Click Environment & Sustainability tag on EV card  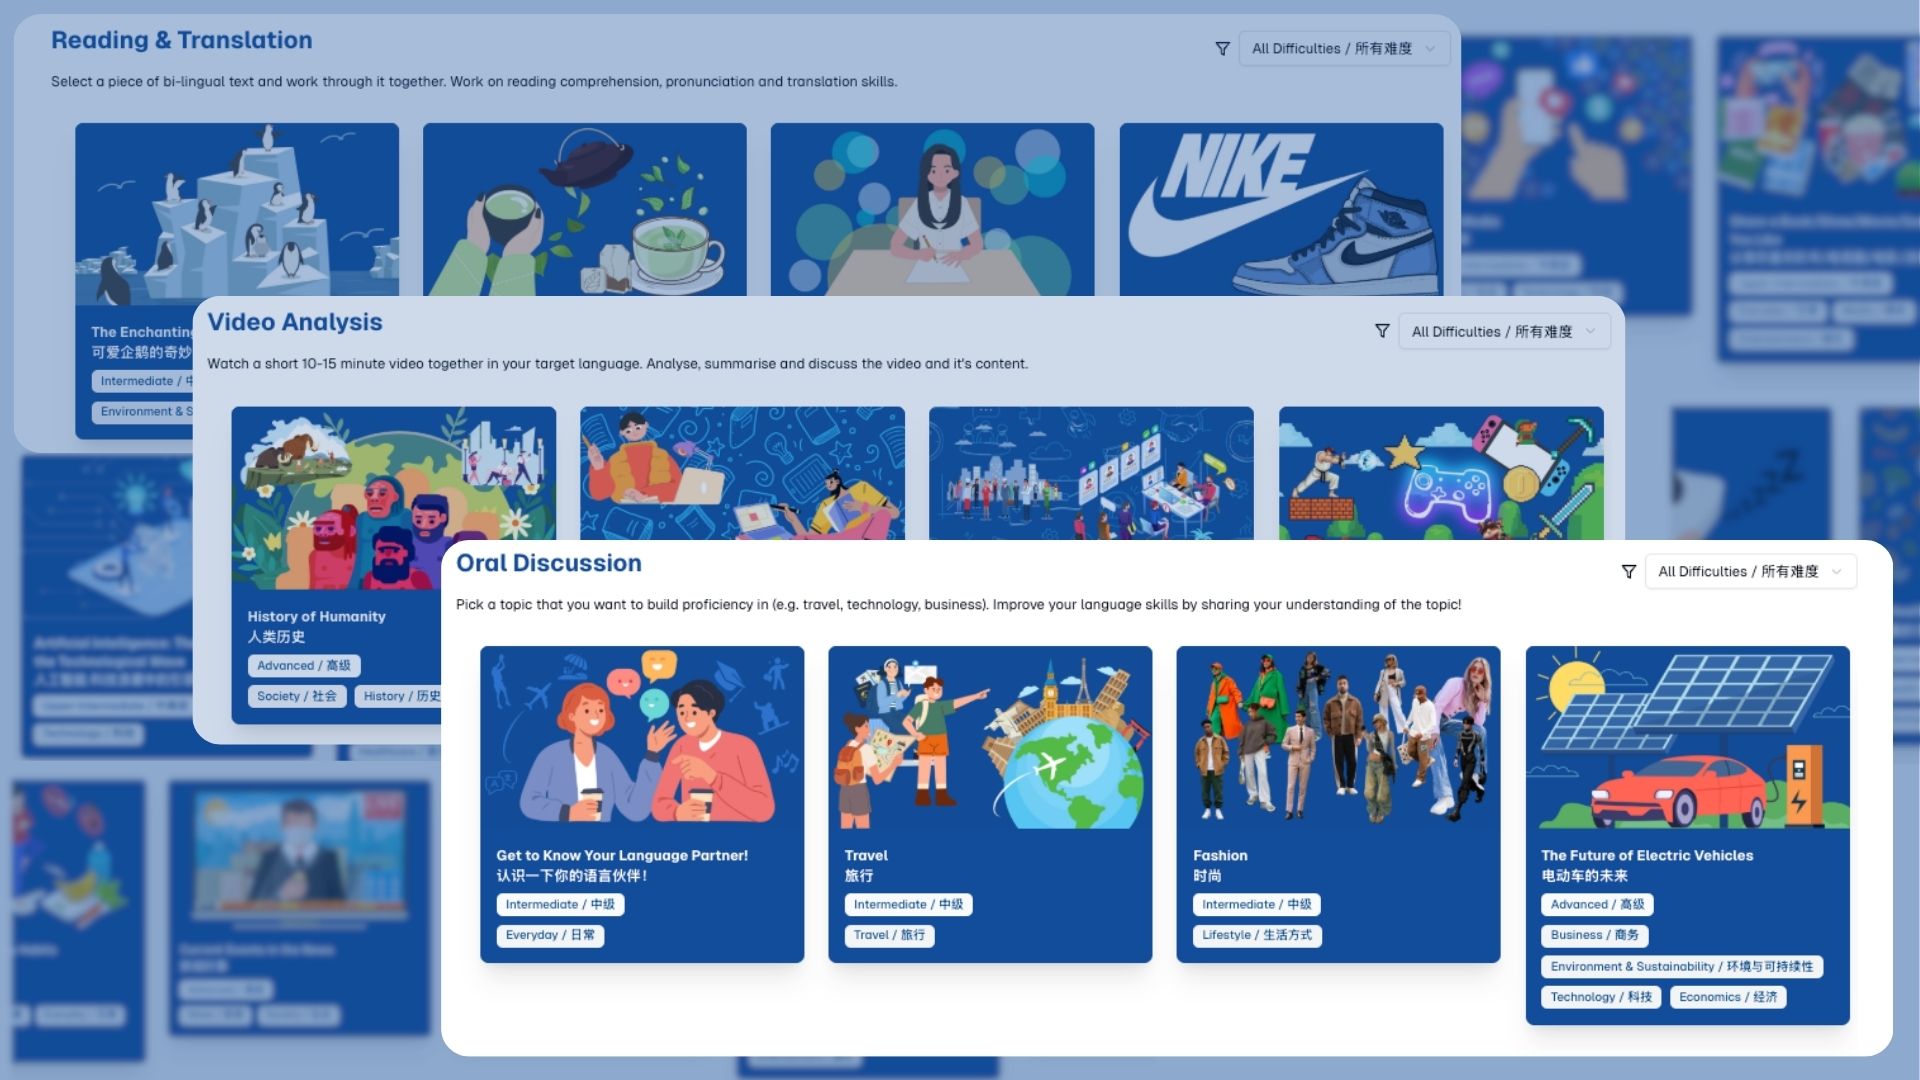click(1682, 966)
